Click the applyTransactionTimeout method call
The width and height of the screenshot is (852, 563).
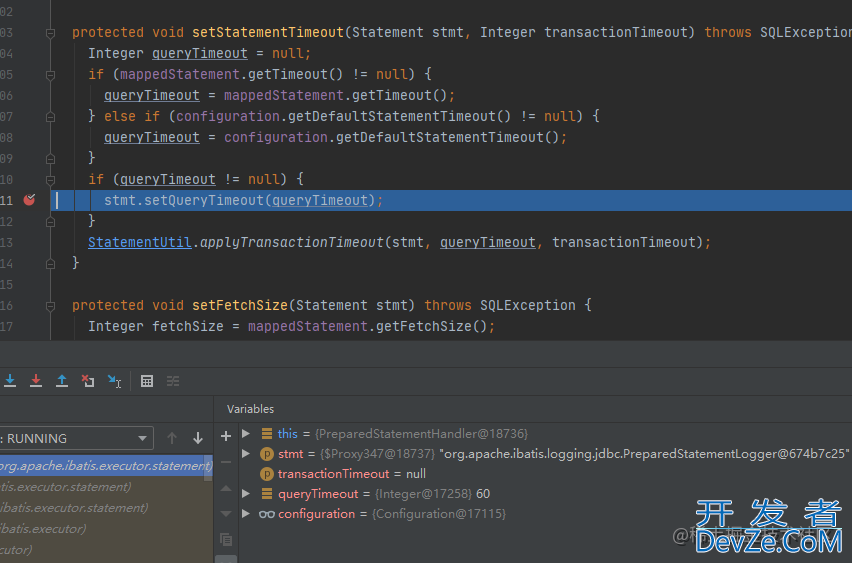click(x=292, y=242)
